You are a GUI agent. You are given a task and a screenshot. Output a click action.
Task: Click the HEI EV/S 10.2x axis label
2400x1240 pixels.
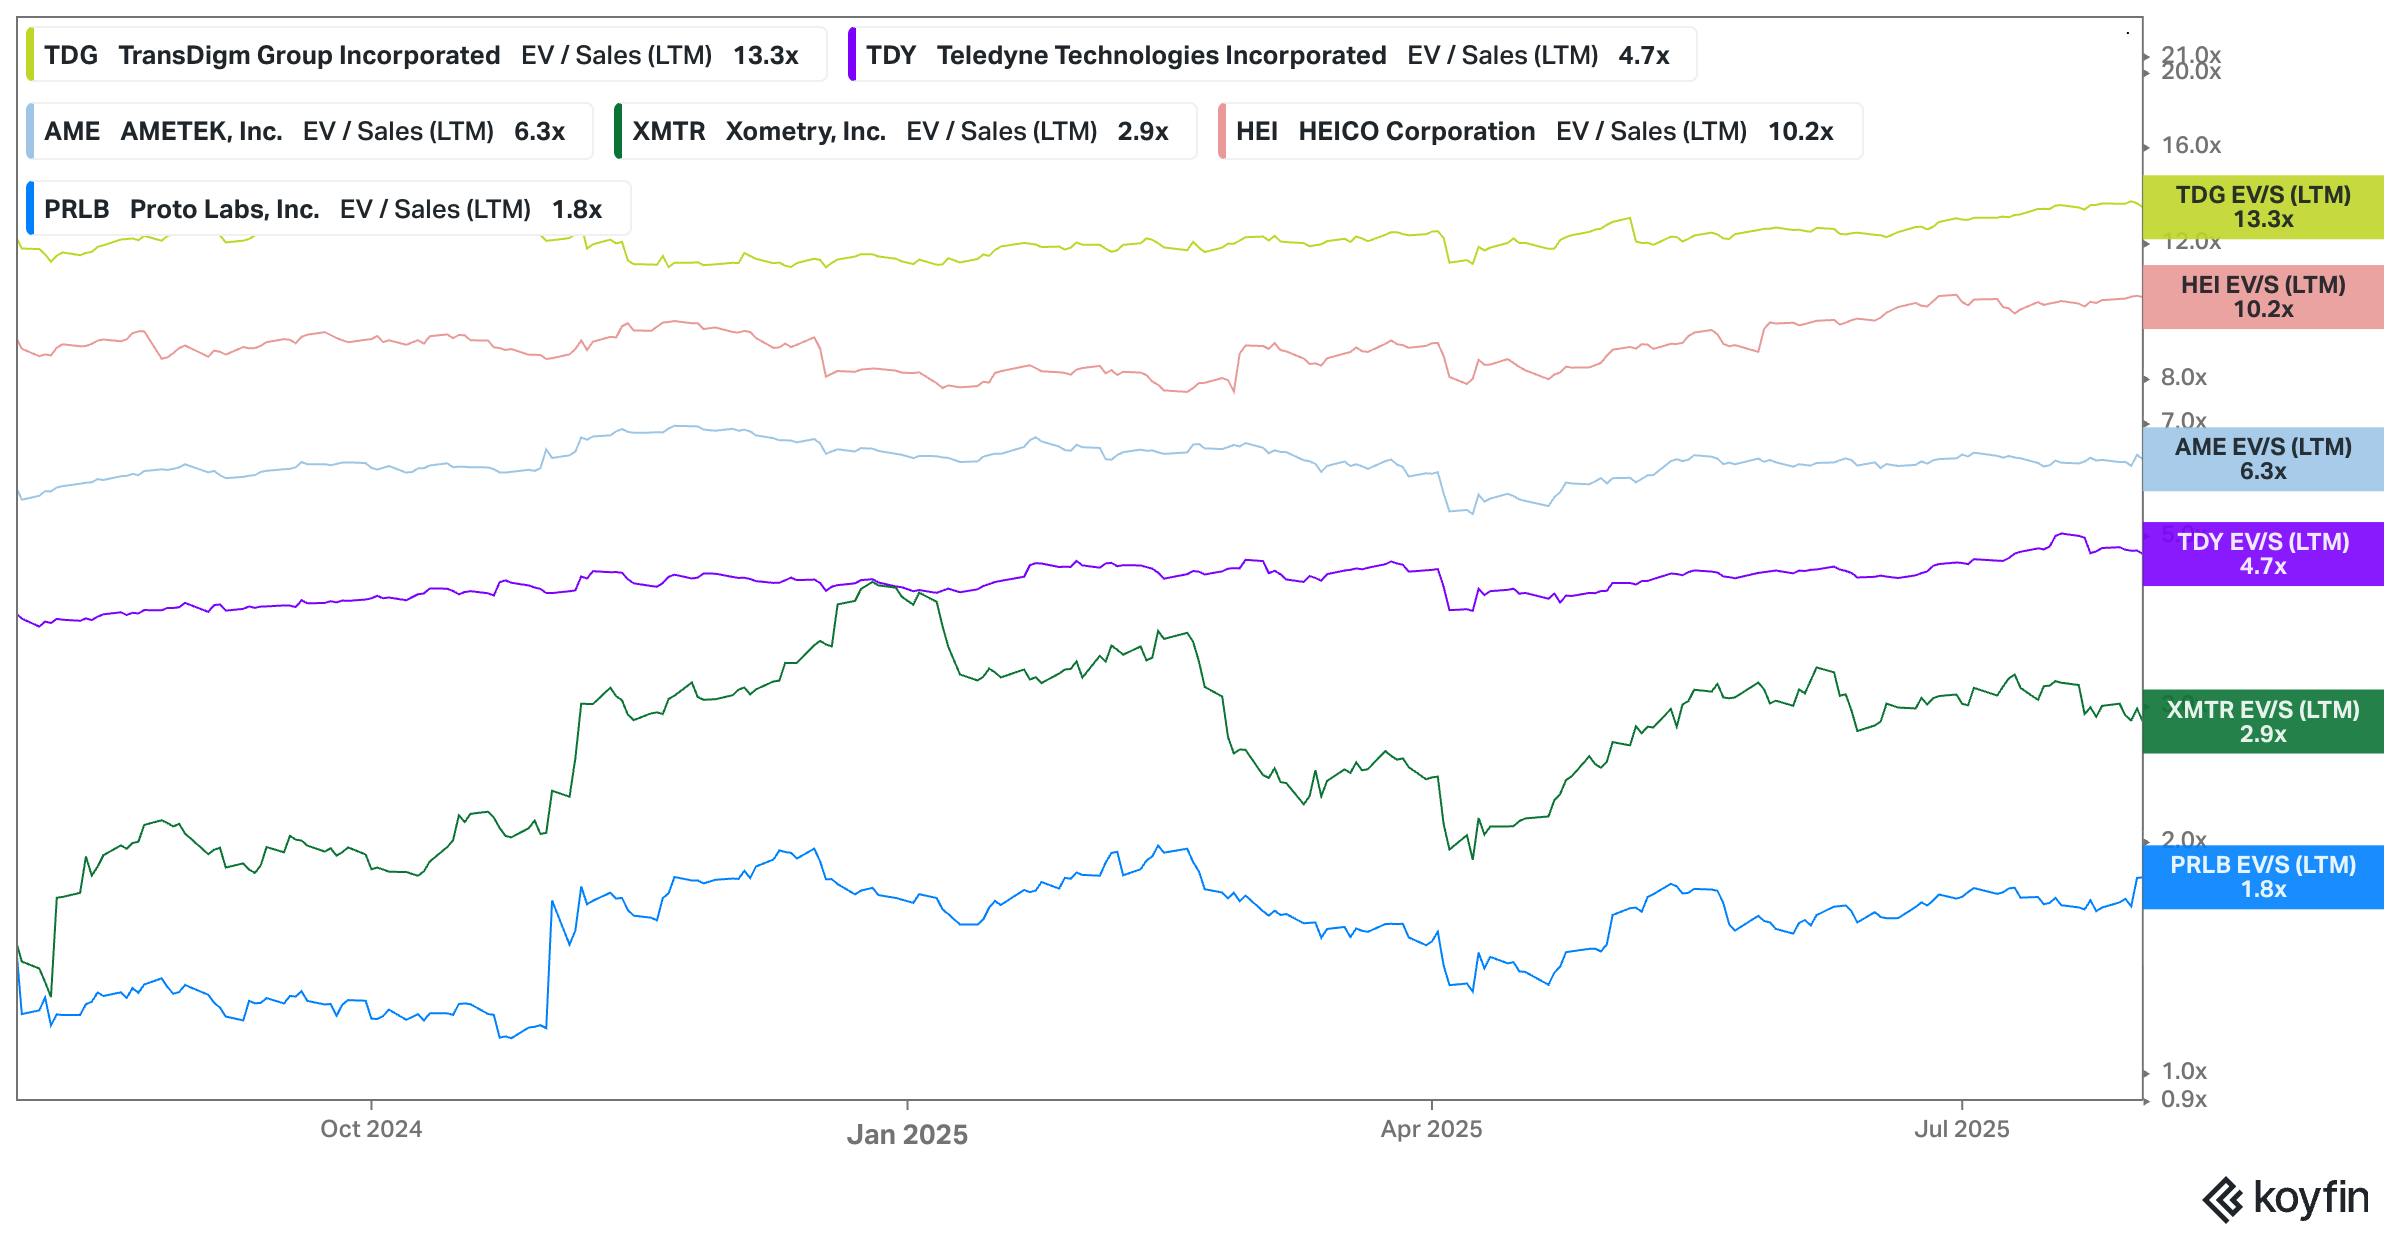pos(2262,297)
